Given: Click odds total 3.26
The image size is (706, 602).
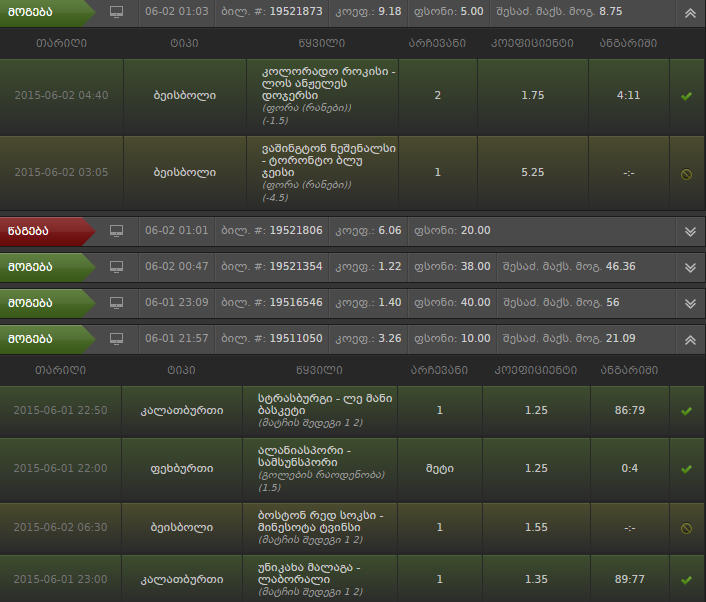Looking at the screenshot, I should (x=389, y=339).
